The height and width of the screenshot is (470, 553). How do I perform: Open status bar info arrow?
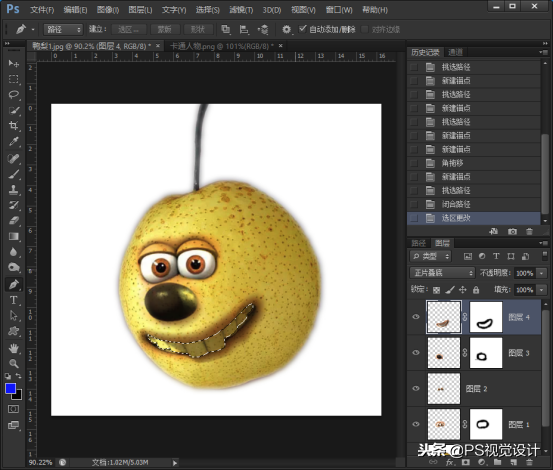[175, 463]
